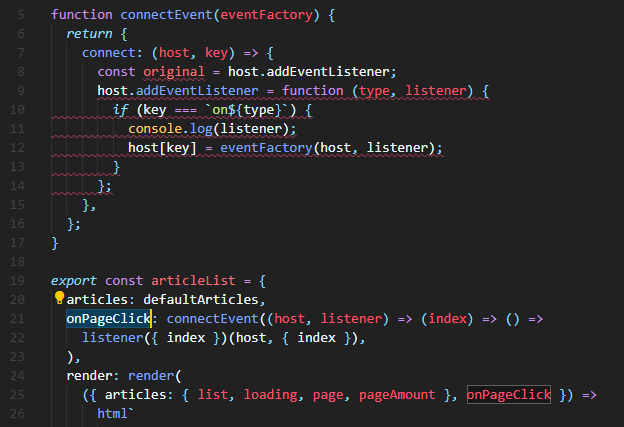Click the export keyword on line 19
This screenshot has height=427, width=624.
point(74,281)
